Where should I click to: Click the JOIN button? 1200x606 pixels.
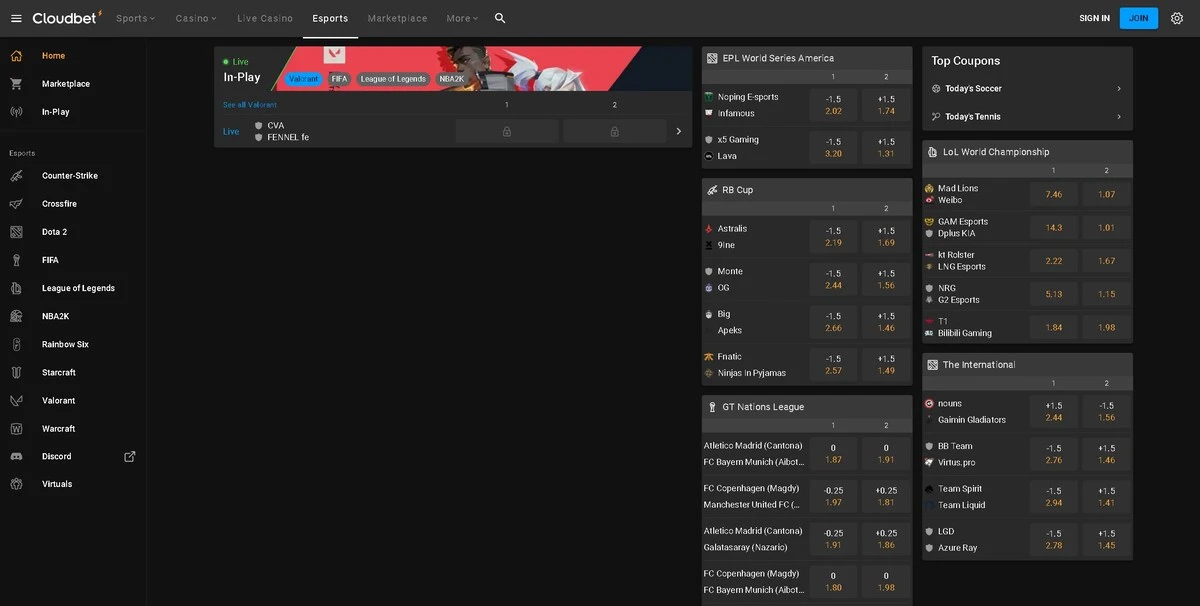pos(1139,18)
